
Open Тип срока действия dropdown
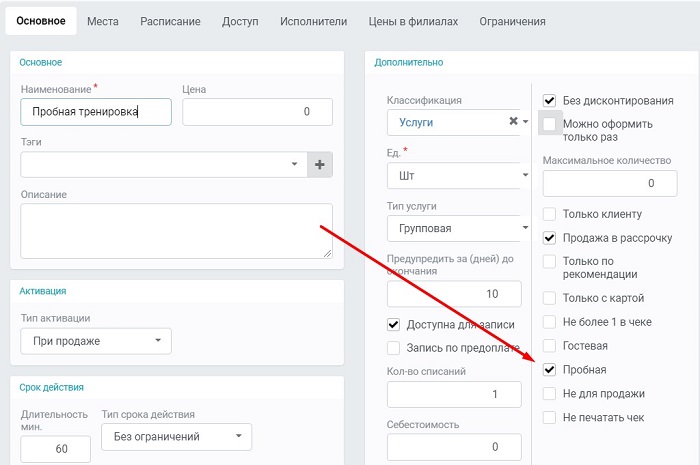(x=176, y=436)
